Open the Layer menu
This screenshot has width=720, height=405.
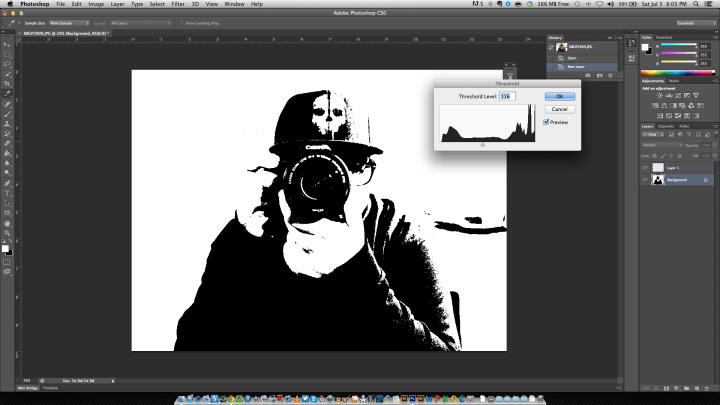117,4
